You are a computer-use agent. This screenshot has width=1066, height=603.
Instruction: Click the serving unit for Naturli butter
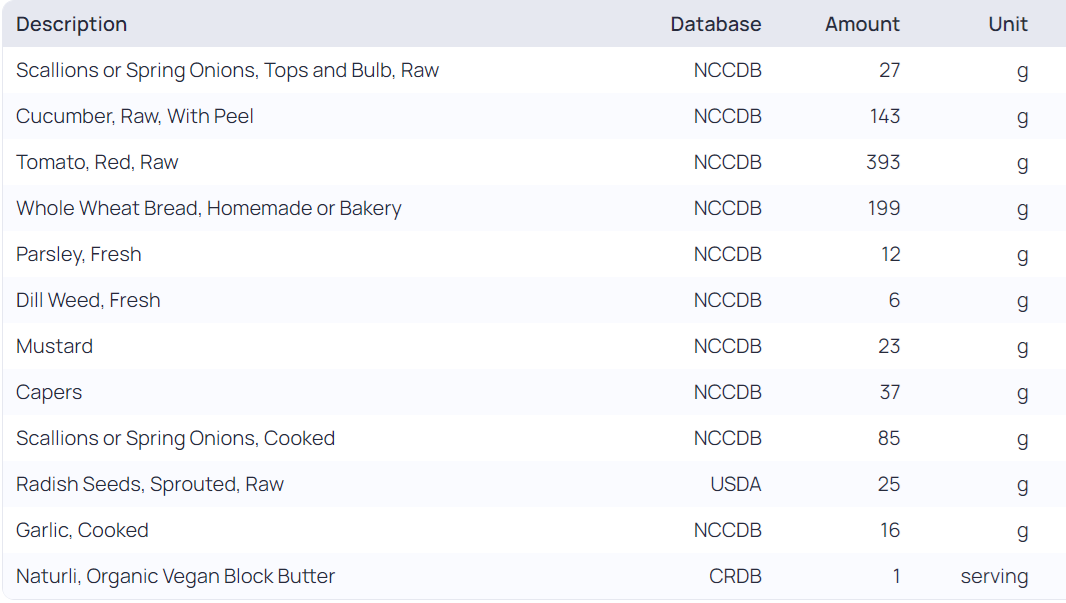click(994, 576)
